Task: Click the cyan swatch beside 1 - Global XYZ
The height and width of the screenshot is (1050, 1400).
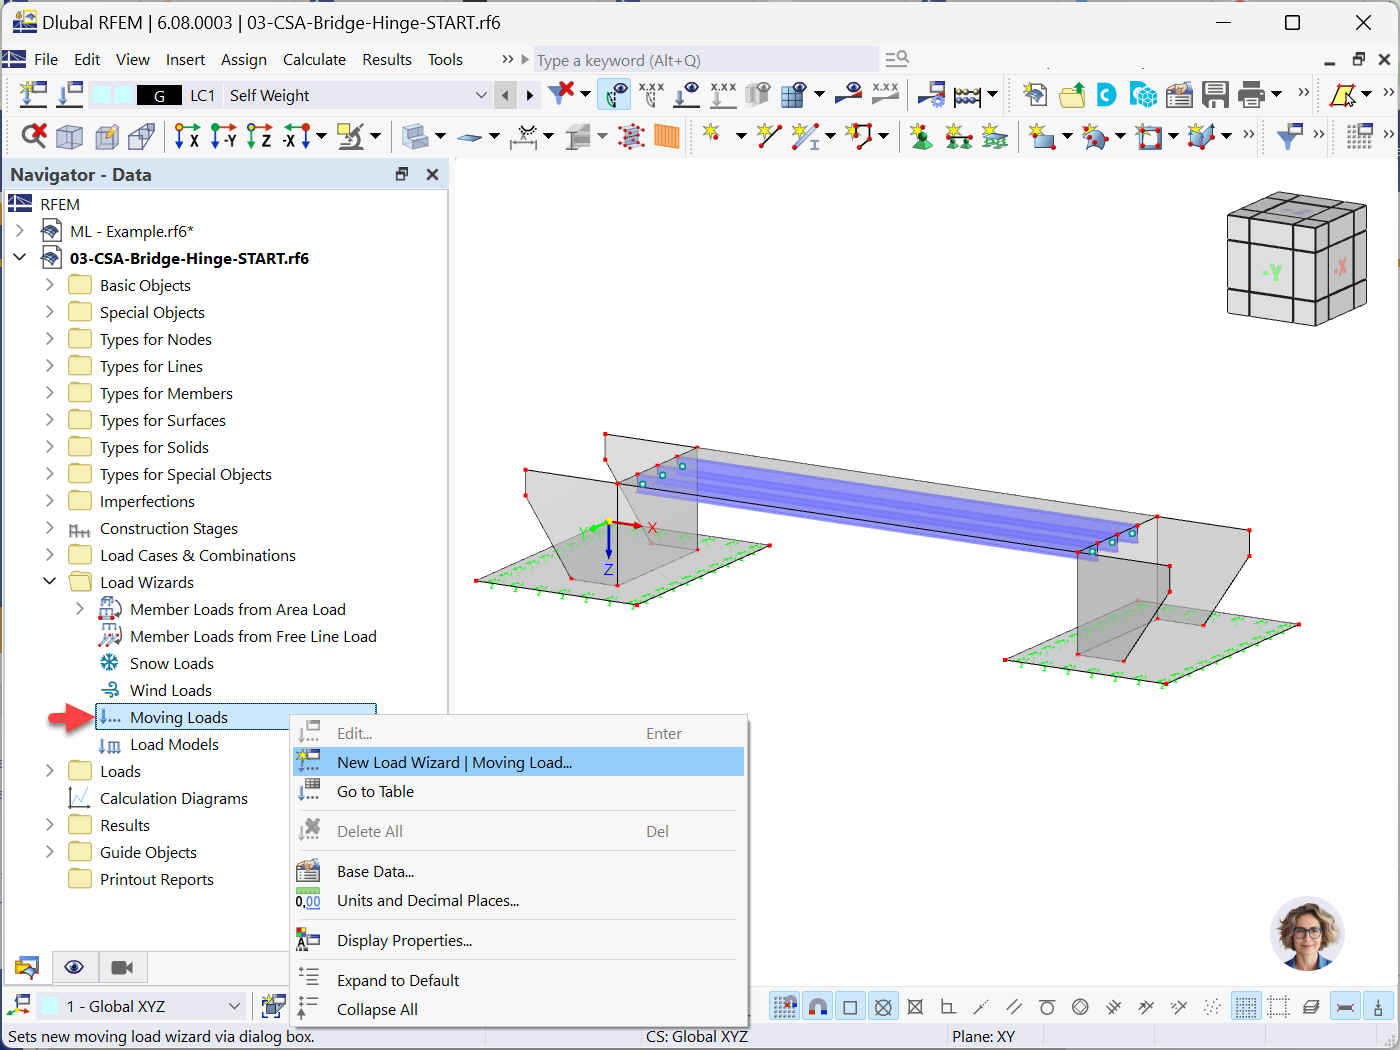Action: 49,1006
